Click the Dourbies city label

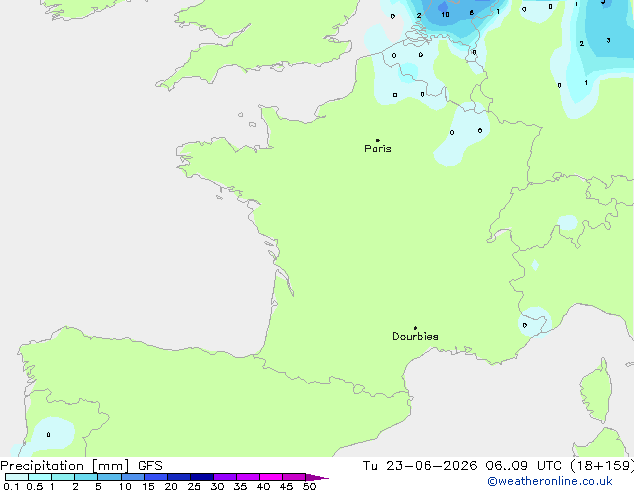[415, 336]
